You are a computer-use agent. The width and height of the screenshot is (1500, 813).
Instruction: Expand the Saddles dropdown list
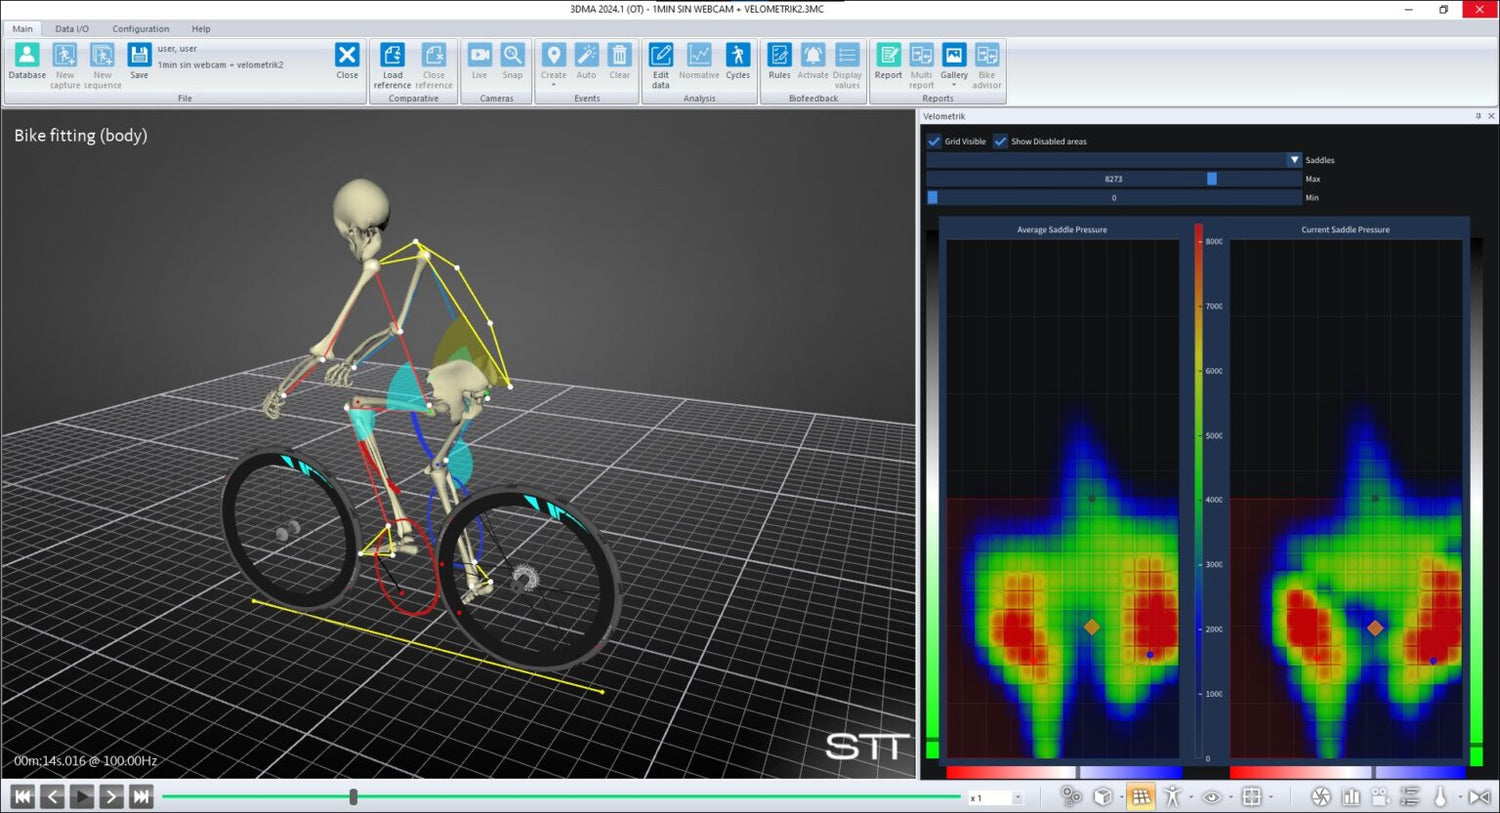point(1294,160)
